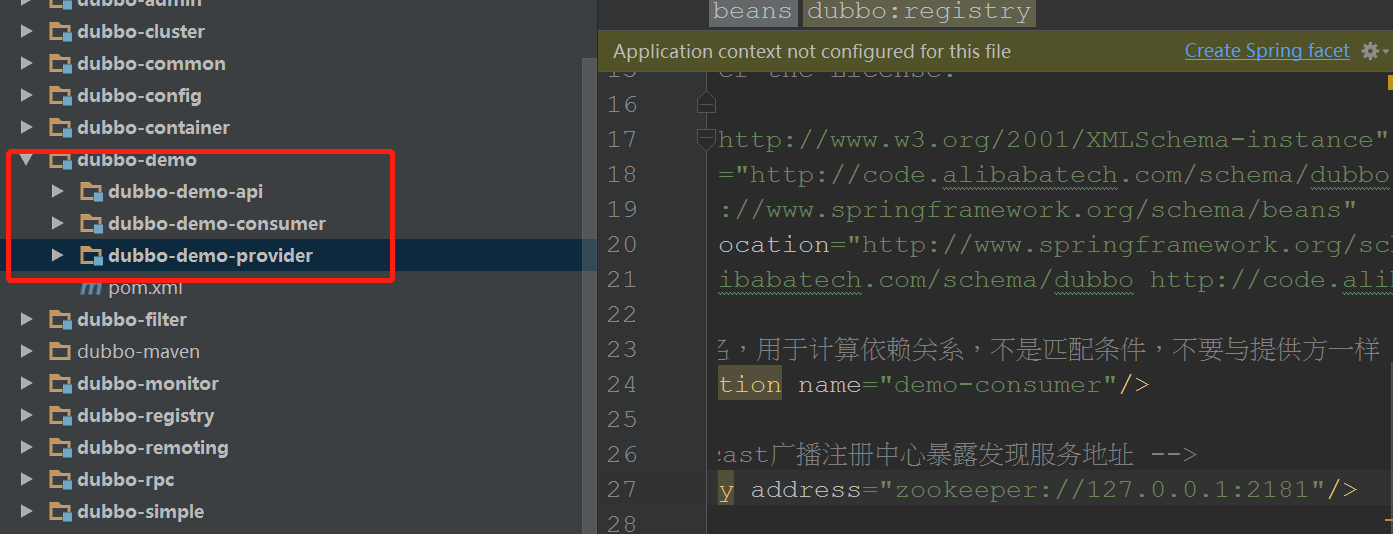Select the dubbo-filter label
This screenshot has height=534, width=1393.
(132, 320)
